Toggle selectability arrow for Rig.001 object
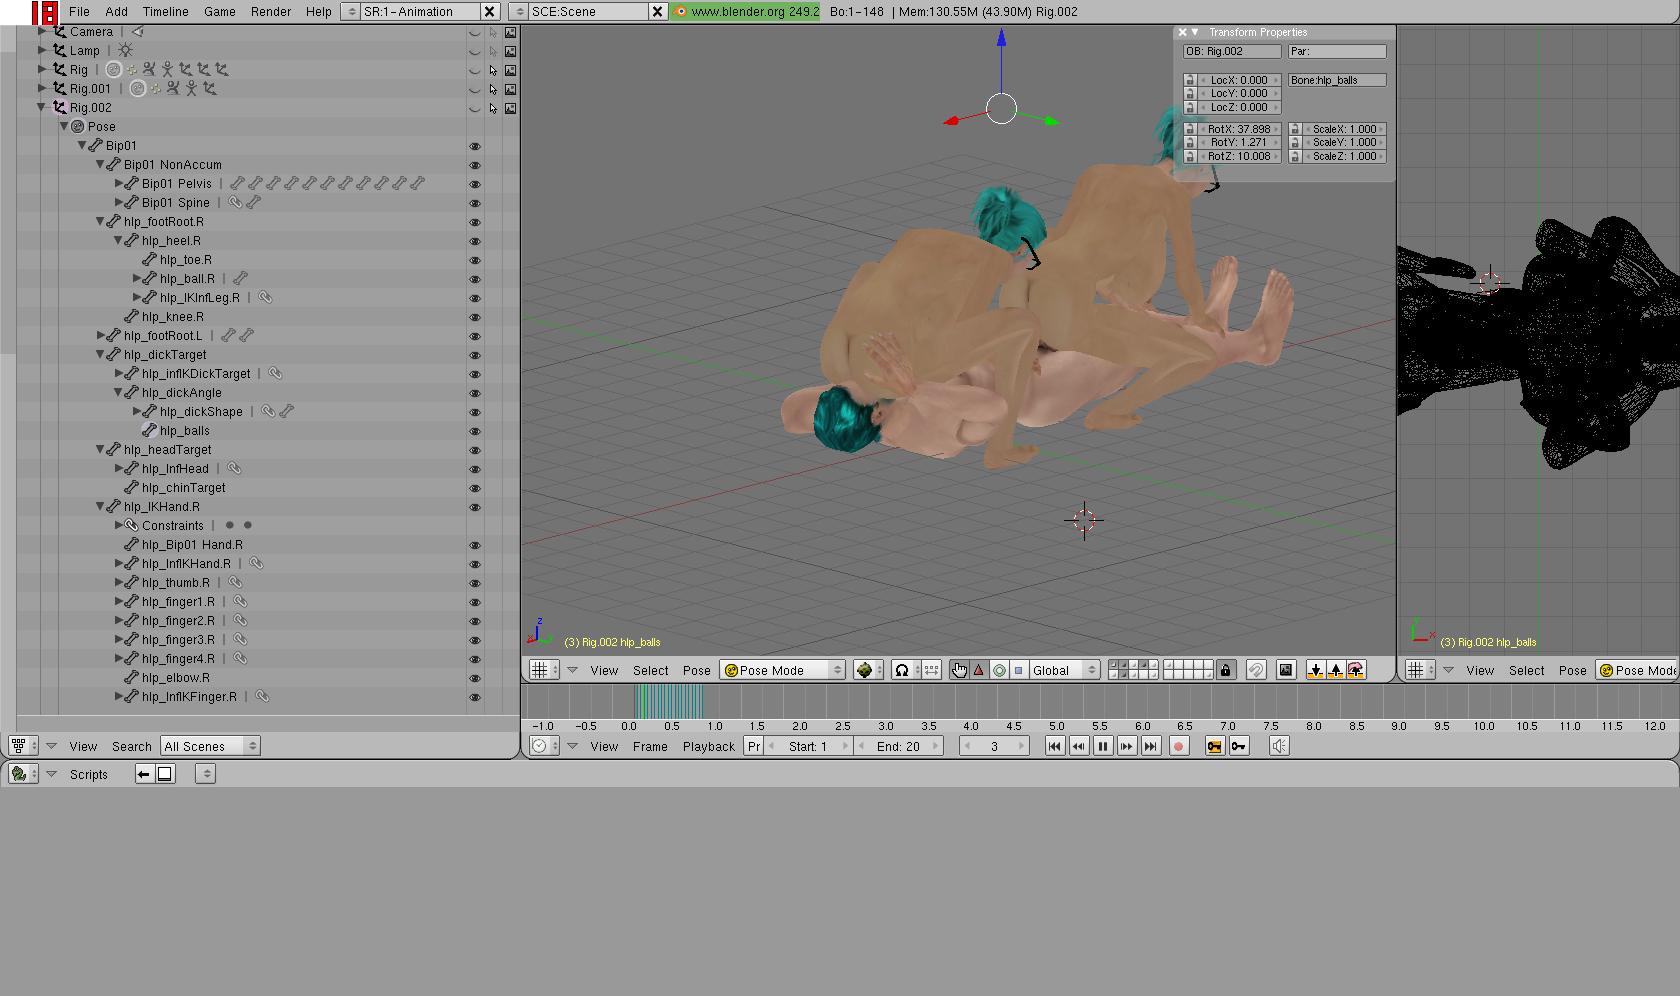Viewport: 1680px width, 996px height. (x=493, y=89)
